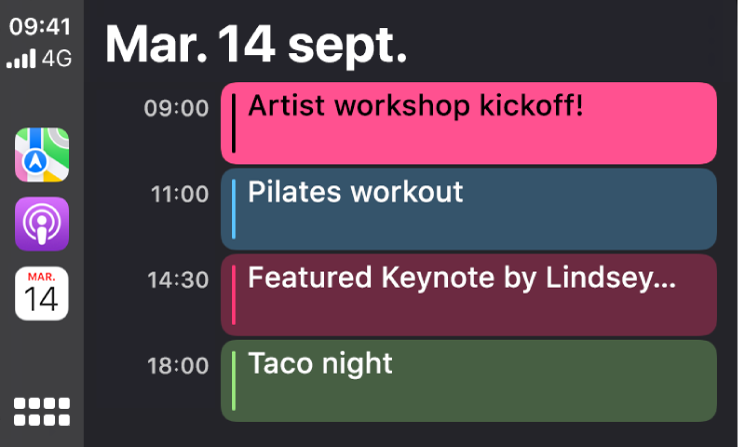This screenshot has height=447, width=739.
Task: View the Featured Keynote by Lindsey event
Action: click(x=468, y=294)
